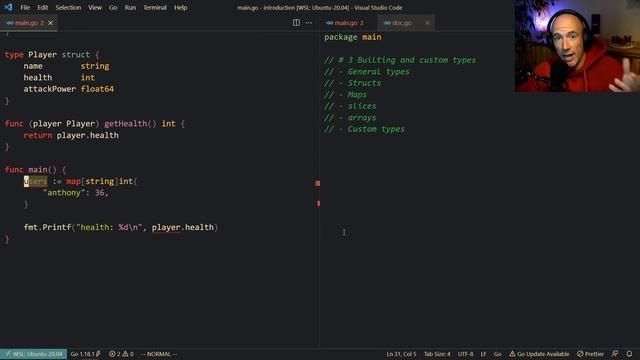Split the editor with split icon
This screenshot has width=640, height=360.
click(296, 23)
